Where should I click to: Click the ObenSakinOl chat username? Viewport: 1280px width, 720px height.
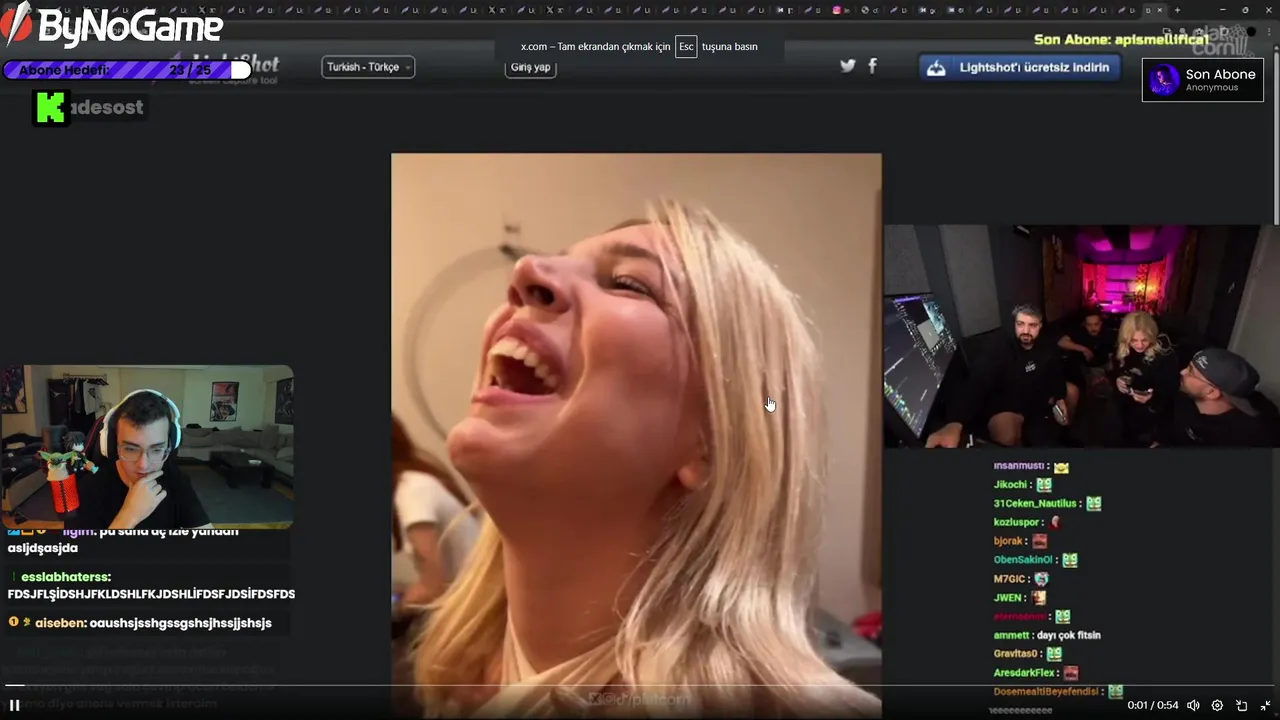(1023, 560)
